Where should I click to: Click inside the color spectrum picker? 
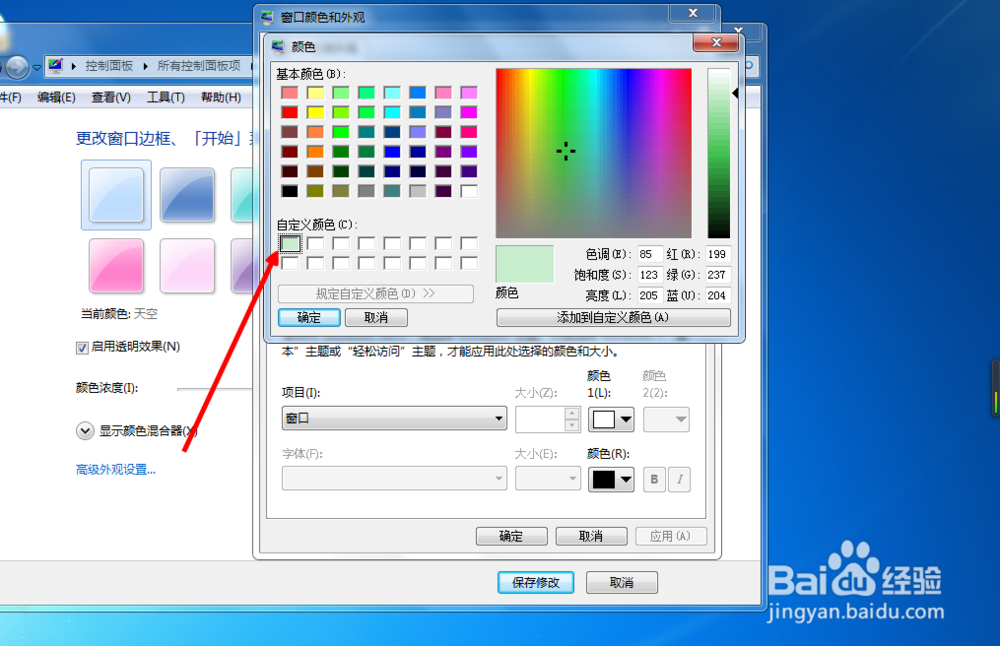click(x=594, y=153)
